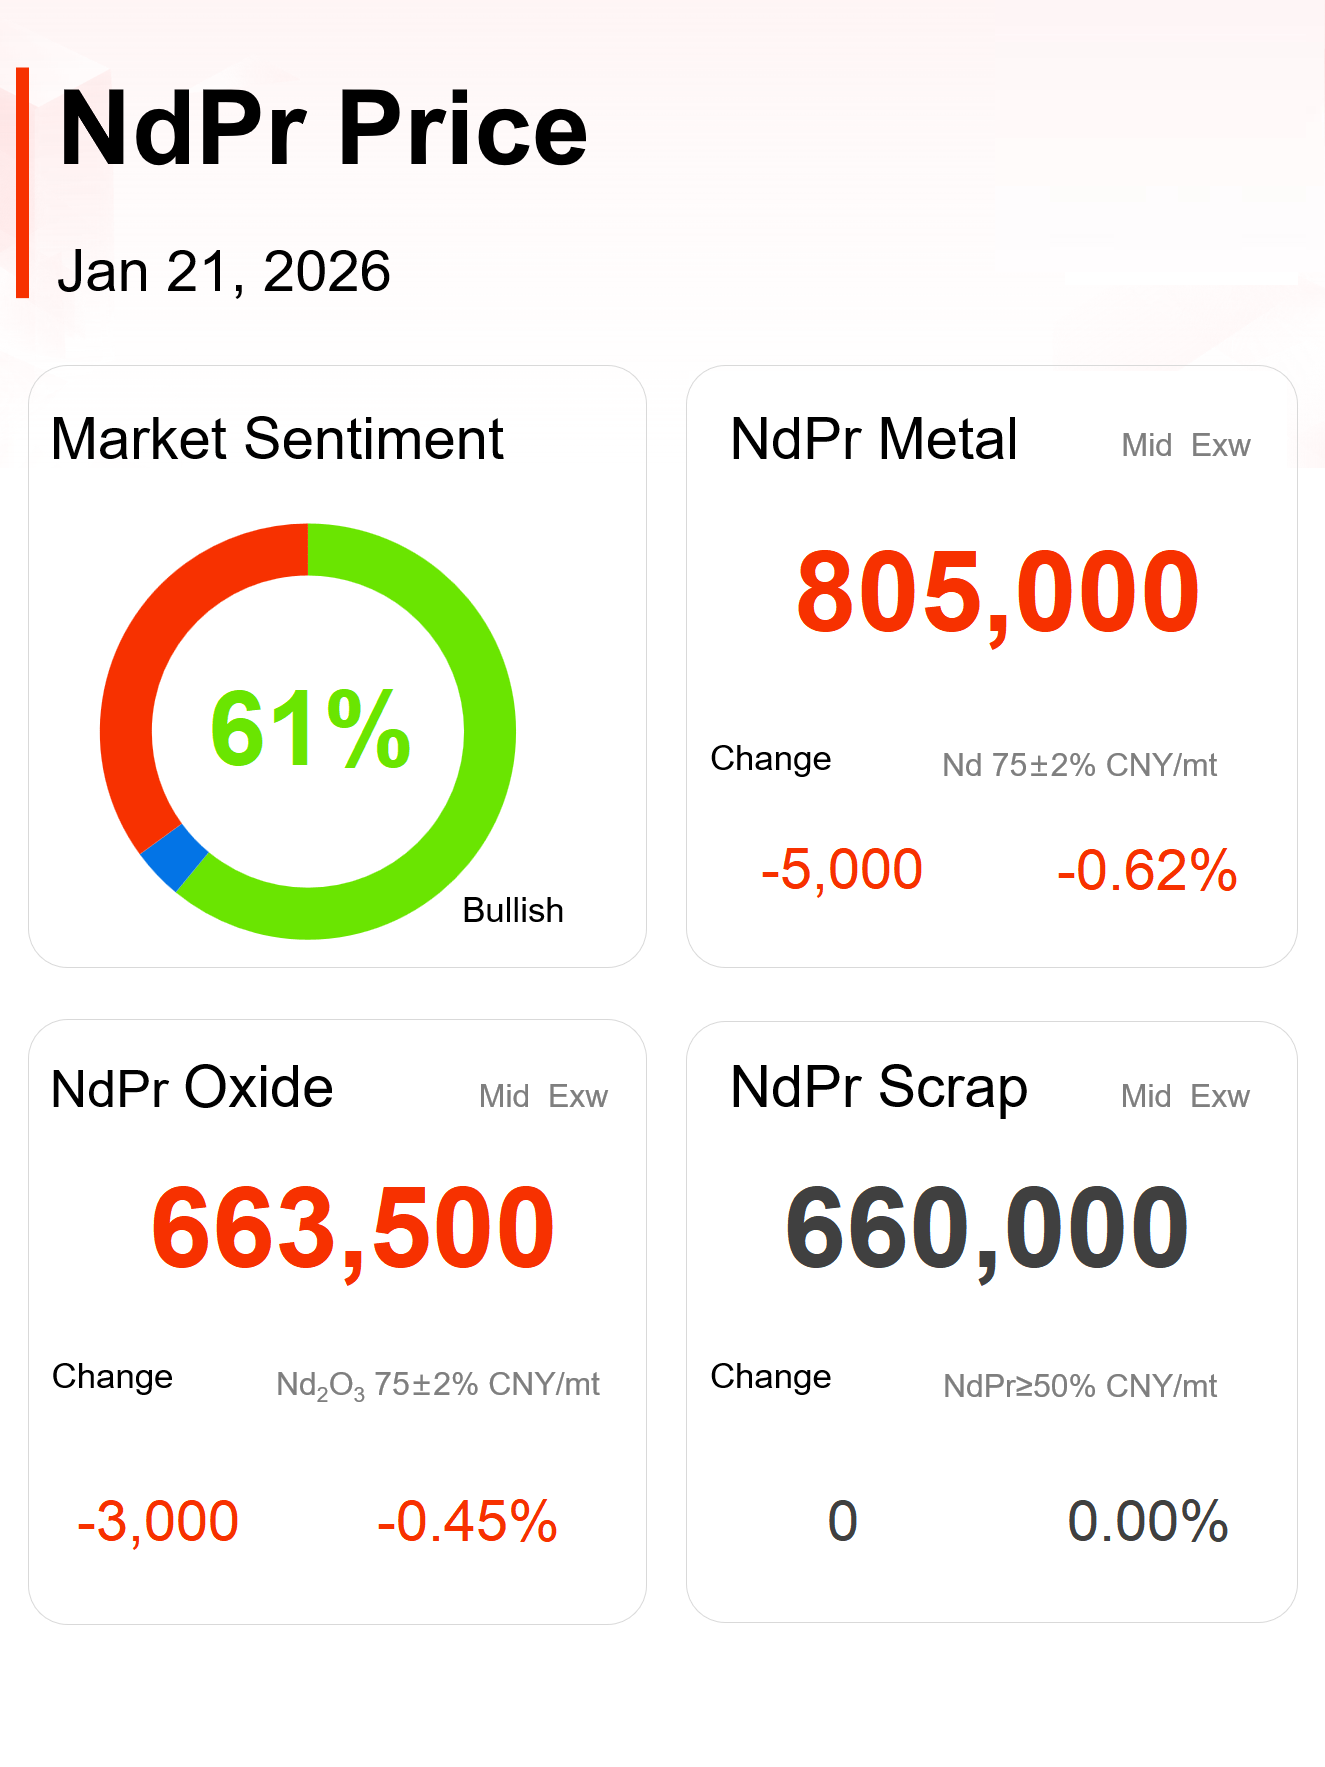This screenshot has width=1325, height=1767.
Task: Select the 61% sentiment value
Action: pos(310,730)
